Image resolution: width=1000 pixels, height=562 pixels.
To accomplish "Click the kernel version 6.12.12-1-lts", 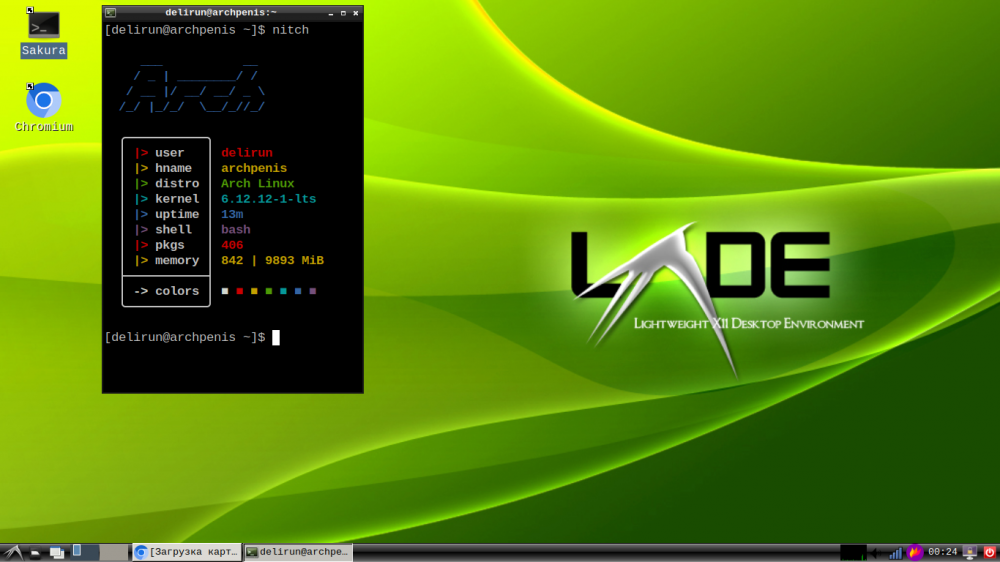I will point(268,199).
